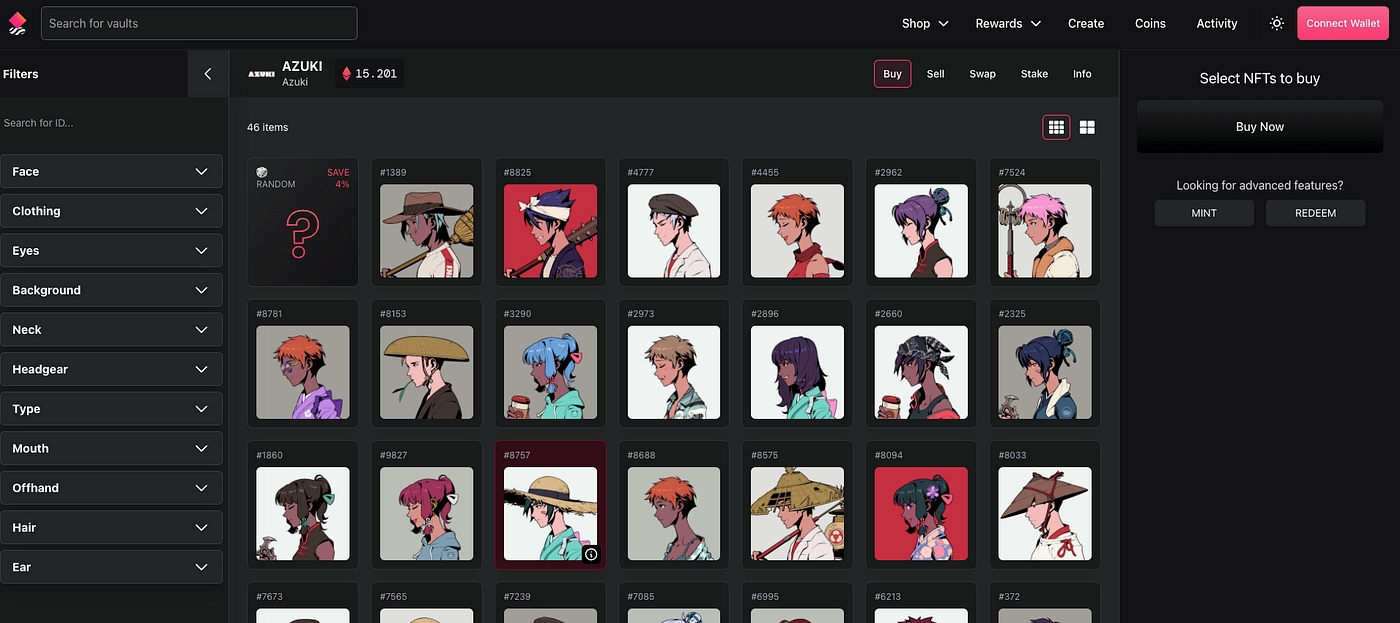The image size is (1400, 623).
Task: Select the Random question mark card
Action: (302, 222)
